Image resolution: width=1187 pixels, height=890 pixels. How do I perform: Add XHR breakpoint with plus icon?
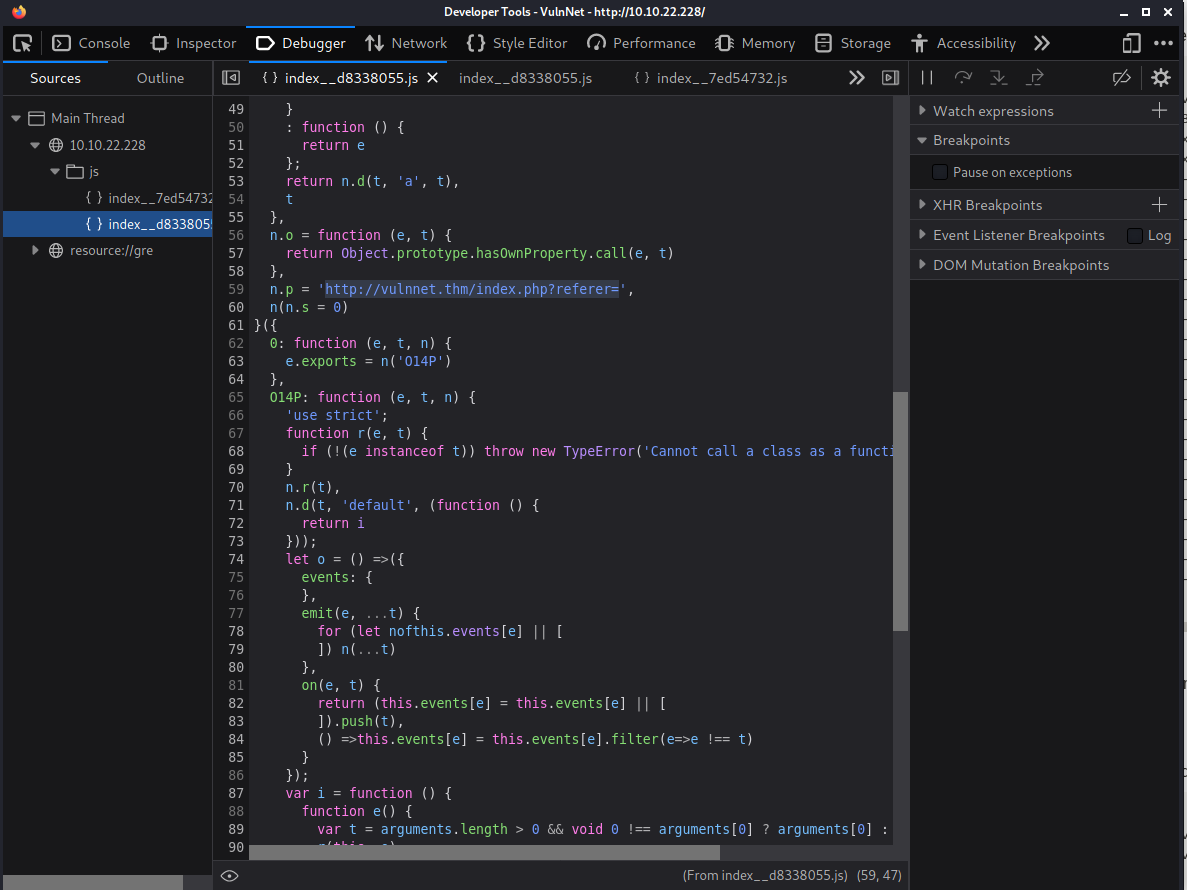point(1159,204)
